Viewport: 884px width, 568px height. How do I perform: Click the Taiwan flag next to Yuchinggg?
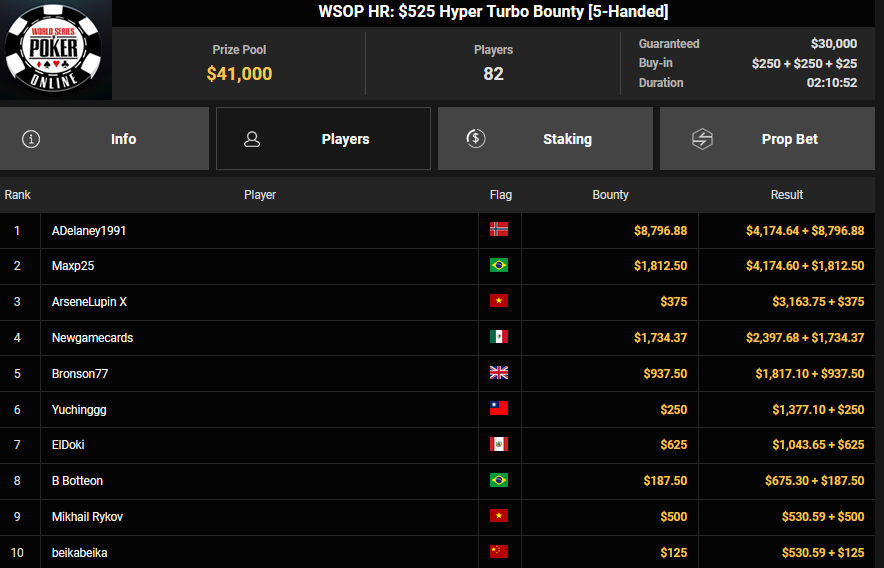[x=499, y=409]
